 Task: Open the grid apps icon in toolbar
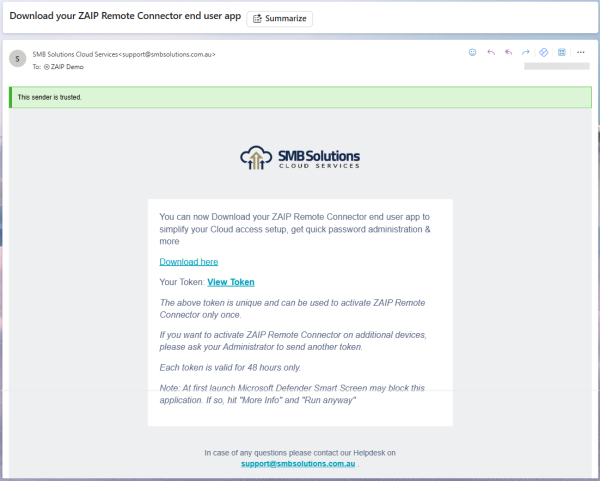tap(562, 52)
